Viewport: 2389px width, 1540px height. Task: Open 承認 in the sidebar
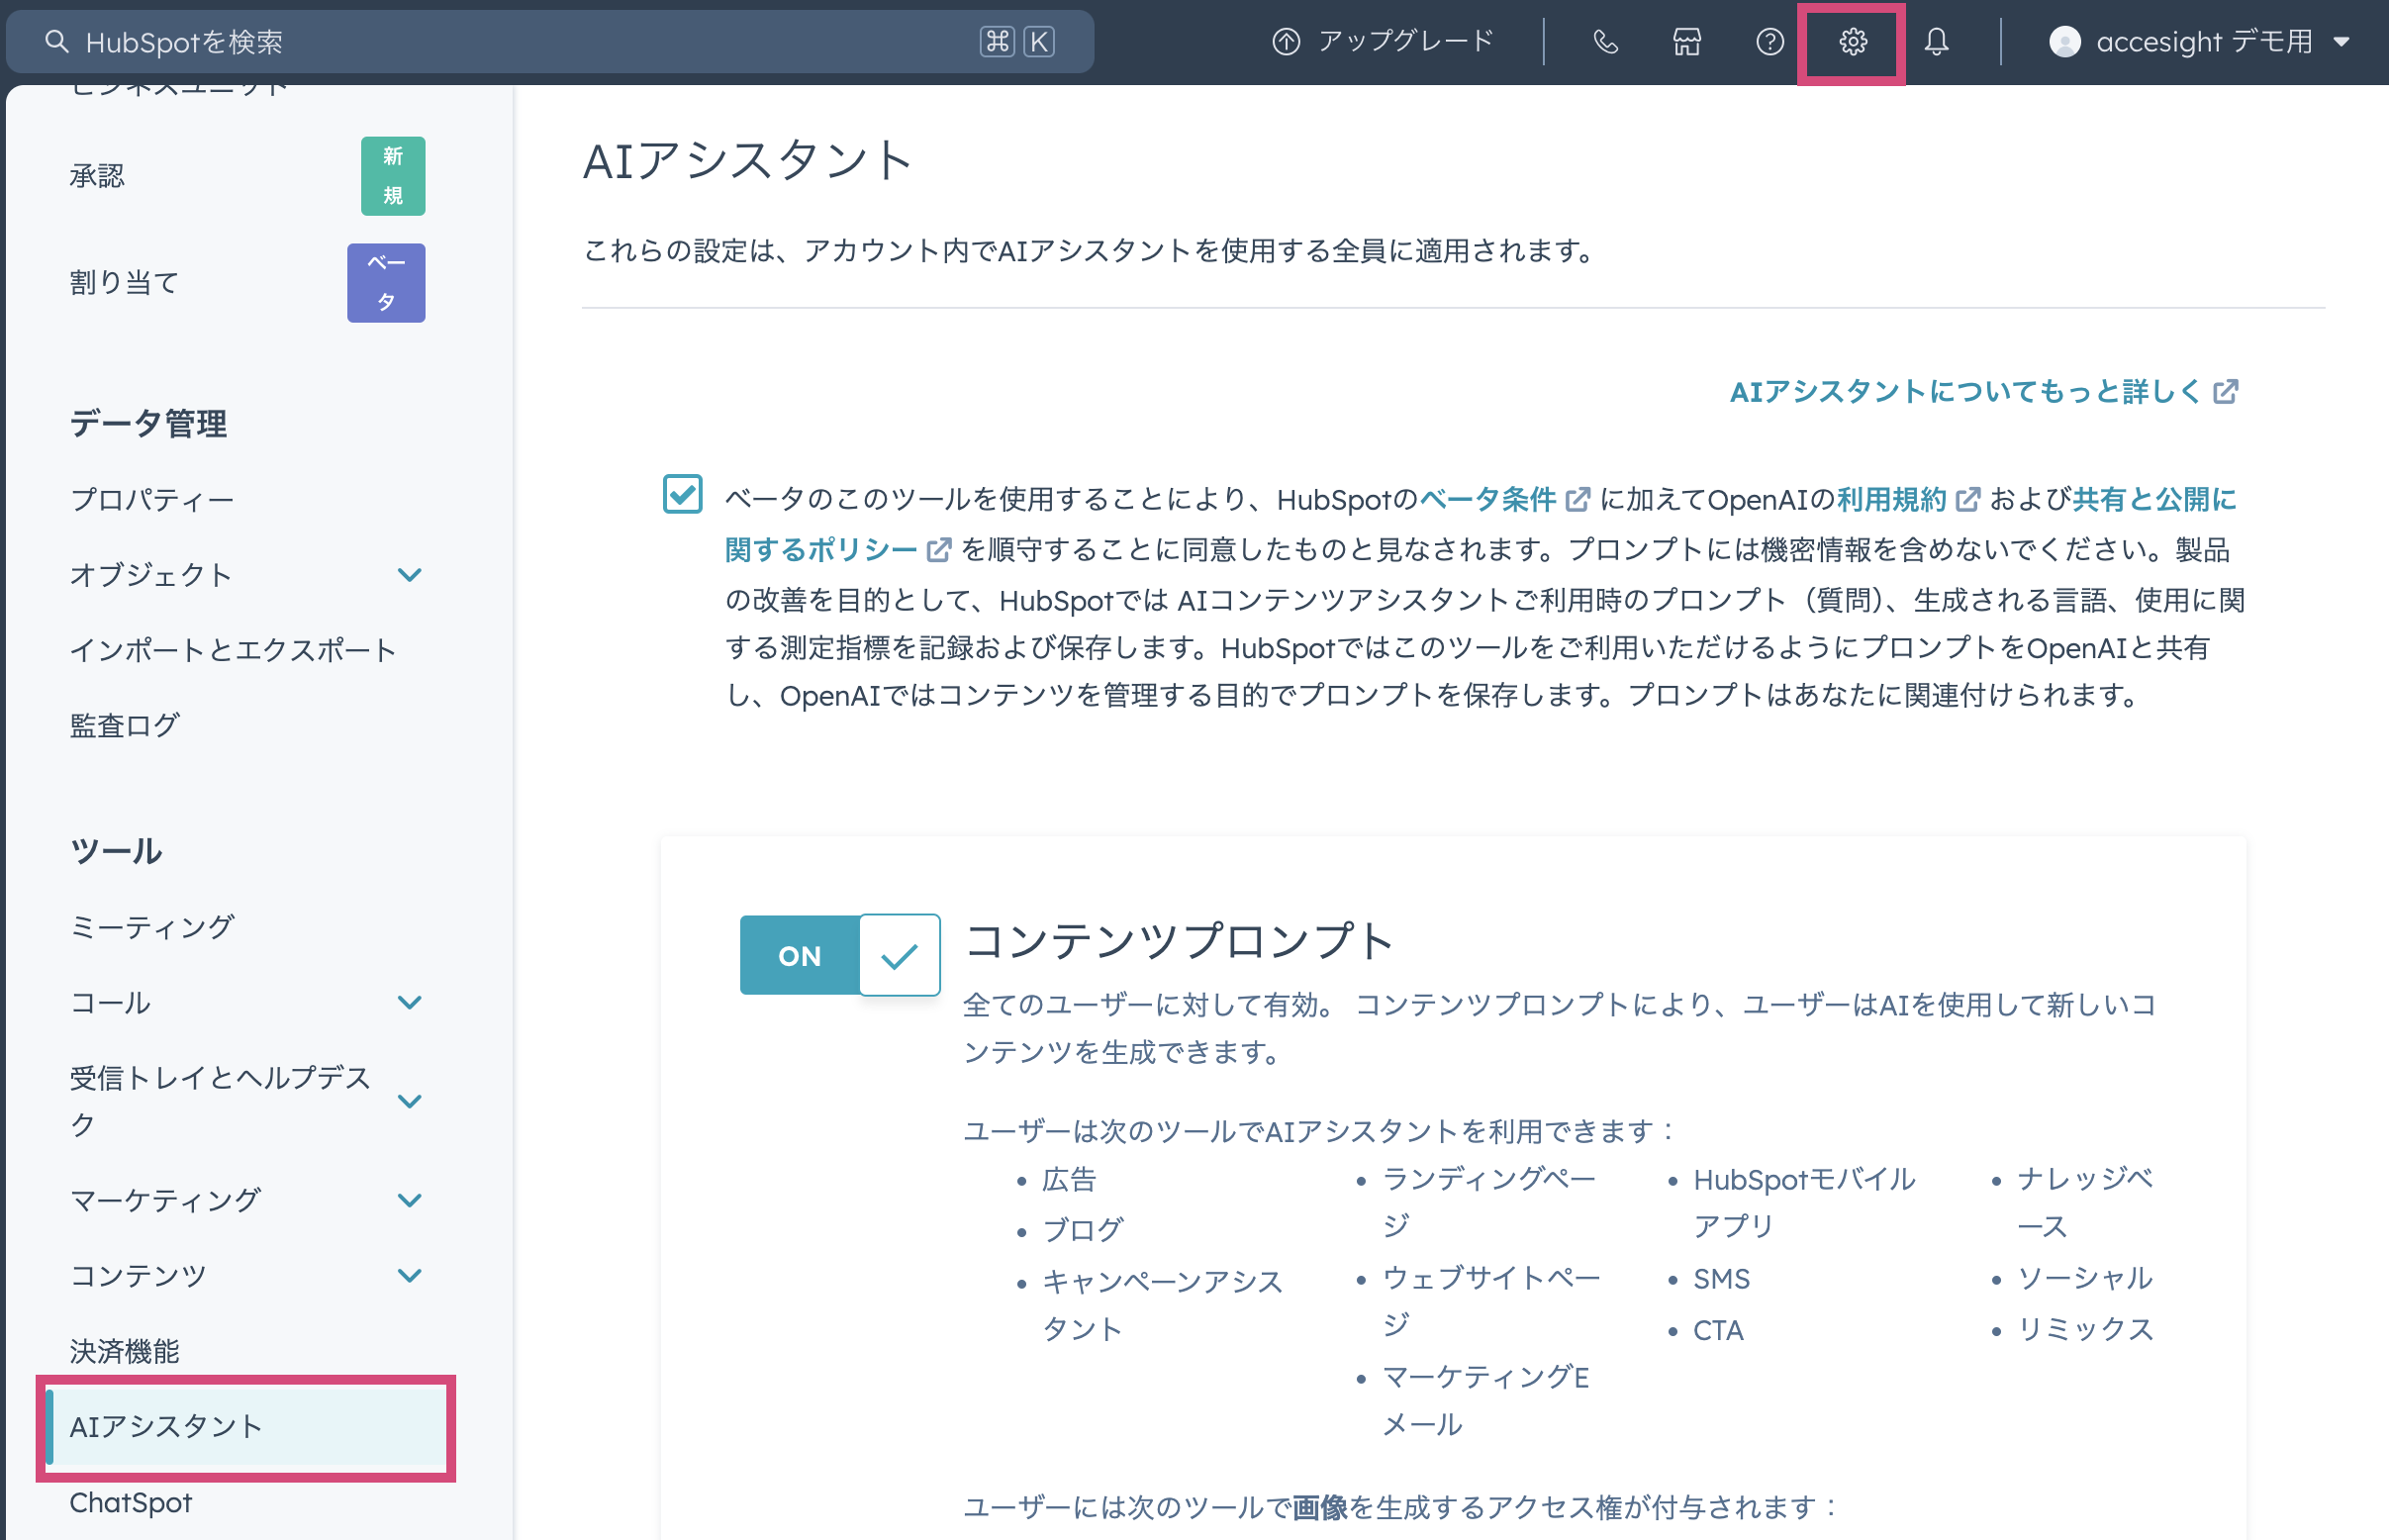[98, 176]
